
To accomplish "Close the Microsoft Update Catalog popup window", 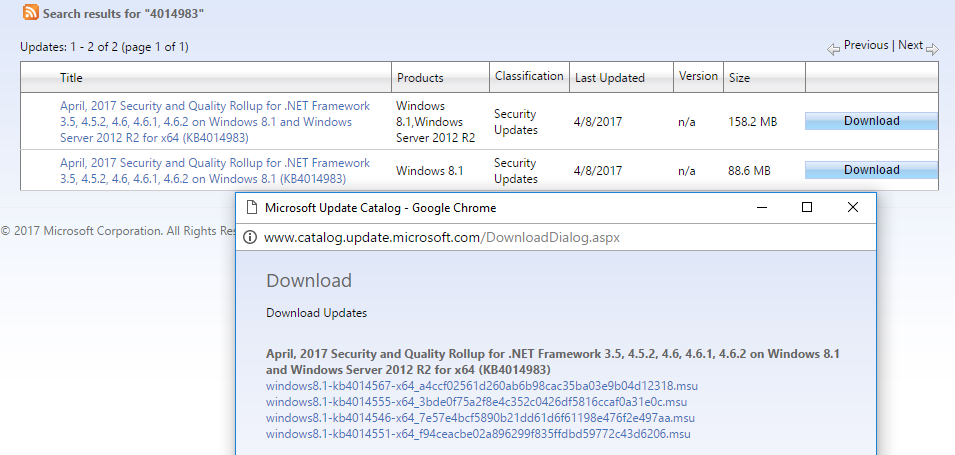I will (853, 208).
